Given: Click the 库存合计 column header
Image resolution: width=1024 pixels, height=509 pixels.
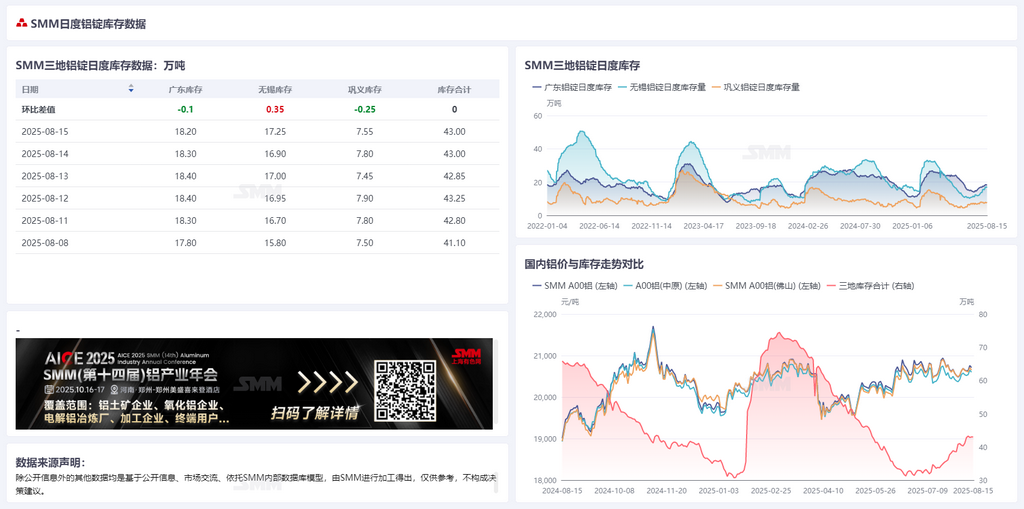Looking at the screenshot, I should point(454,90).
